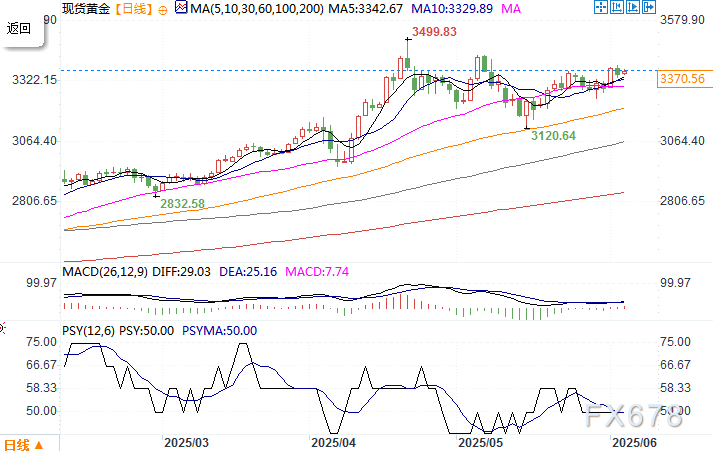The height and width of the screenshot is (451, 713).
Task: Click the pink MACD:7.74 value
Action: (x=320, y=271)
